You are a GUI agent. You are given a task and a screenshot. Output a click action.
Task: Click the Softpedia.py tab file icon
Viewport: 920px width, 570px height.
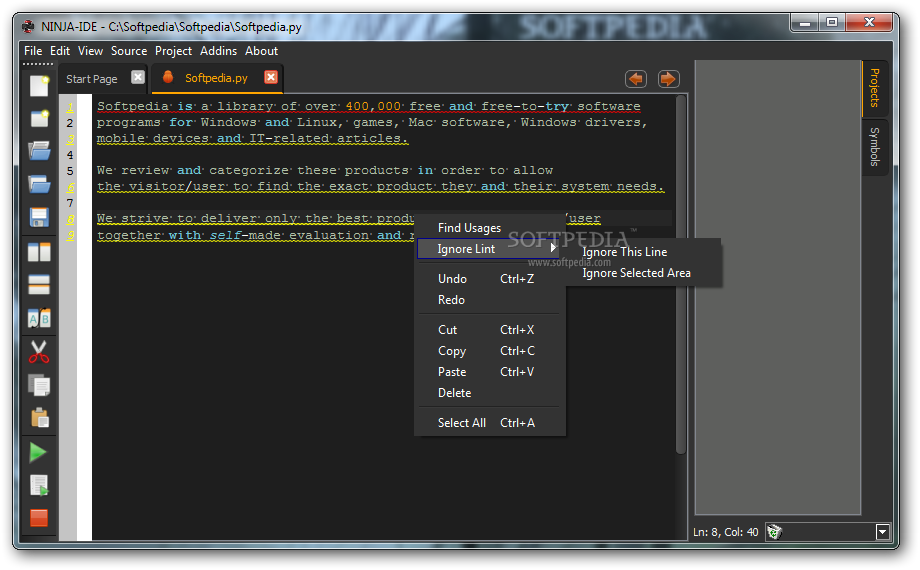click(168, 77)
